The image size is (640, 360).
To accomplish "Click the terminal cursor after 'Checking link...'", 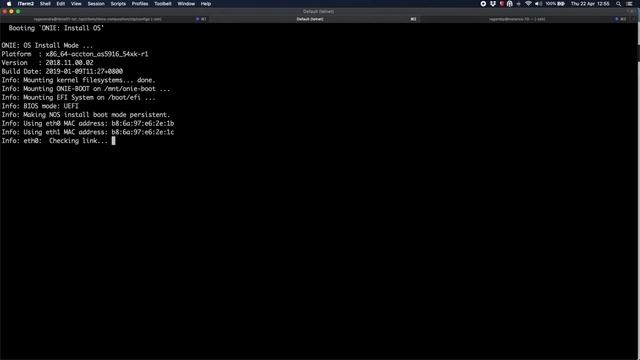I will [x=113, y=141].
